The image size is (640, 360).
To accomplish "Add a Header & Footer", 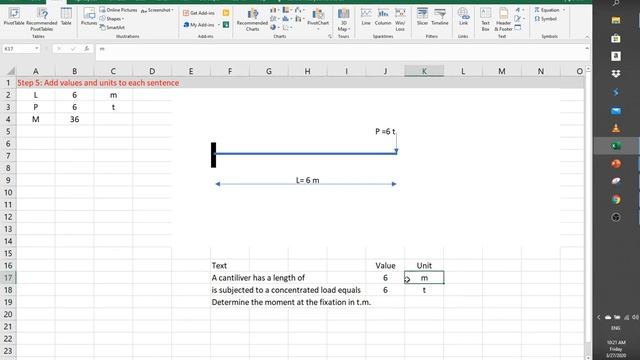I will [x=503, y=19].
